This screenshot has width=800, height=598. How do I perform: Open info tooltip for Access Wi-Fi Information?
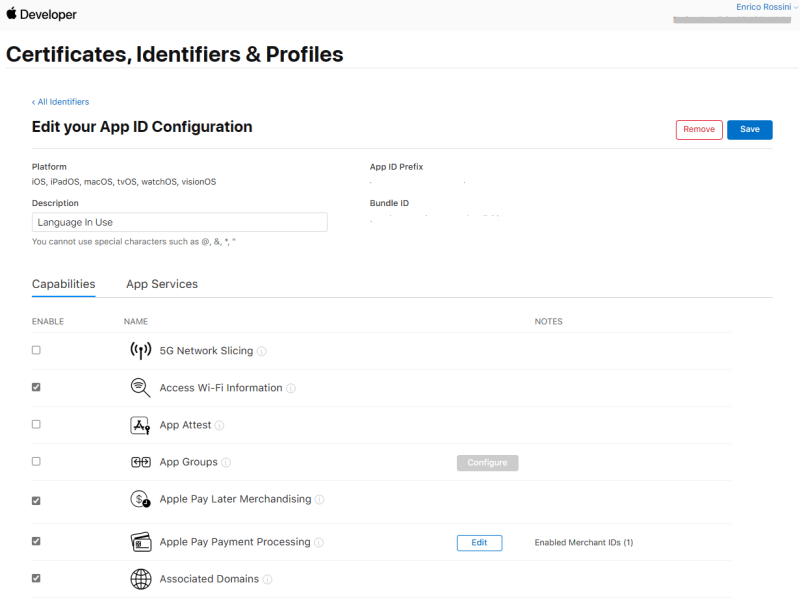[291, 388]
